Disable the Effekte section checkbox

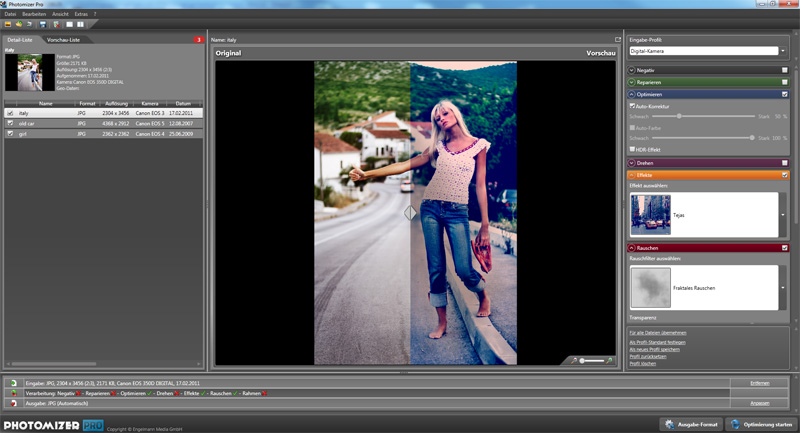point(785,175)
